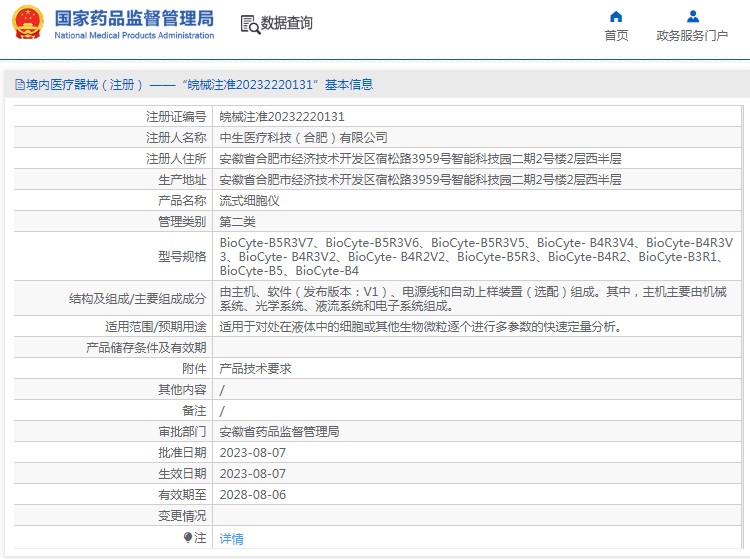Select 安徽省药品监督管理局 approval department
Viewport: 750px width, 559px height.
(279, 432)
